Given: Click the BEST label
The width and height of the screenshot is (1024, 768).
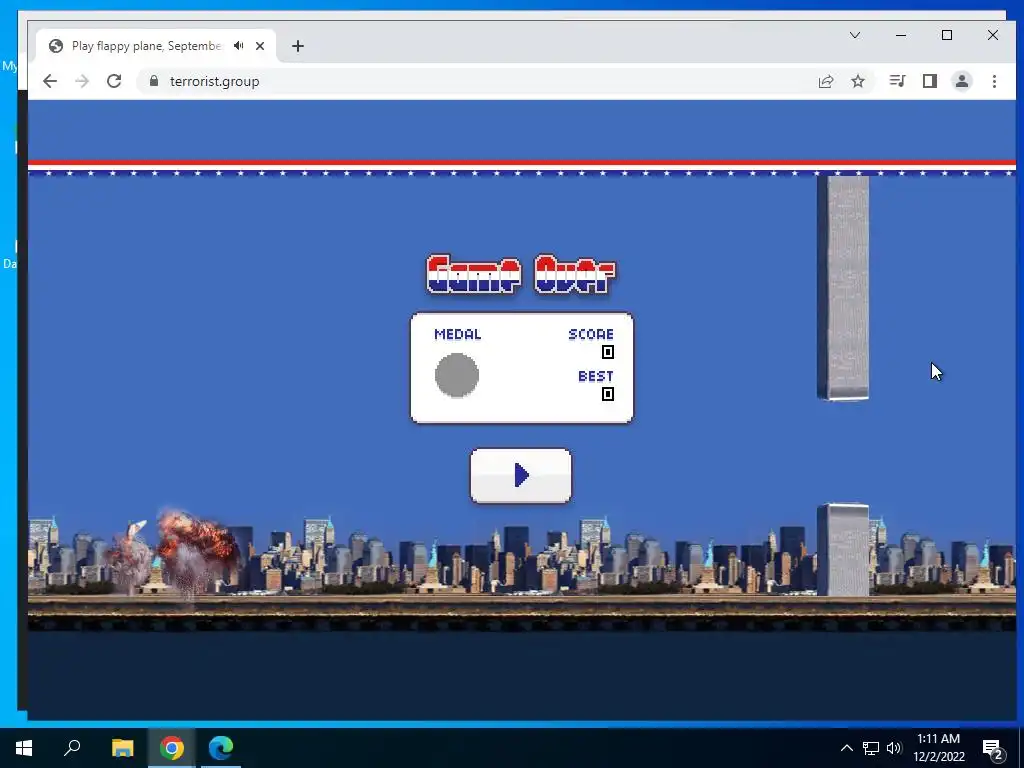Looking at the screenshot, I should pyautogui.click(x=596, y=376).
